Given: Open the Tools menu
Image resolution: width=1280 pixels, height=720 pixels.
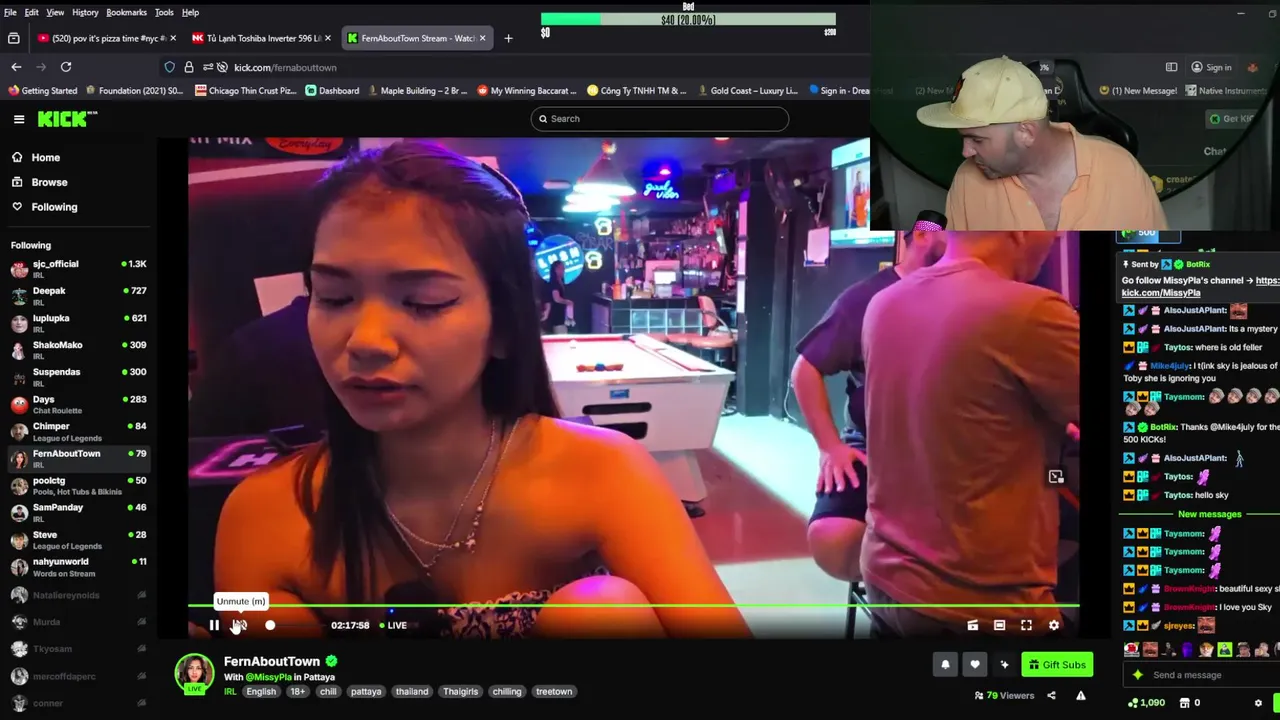Looking at the screenshot, I should click(164, 12).
